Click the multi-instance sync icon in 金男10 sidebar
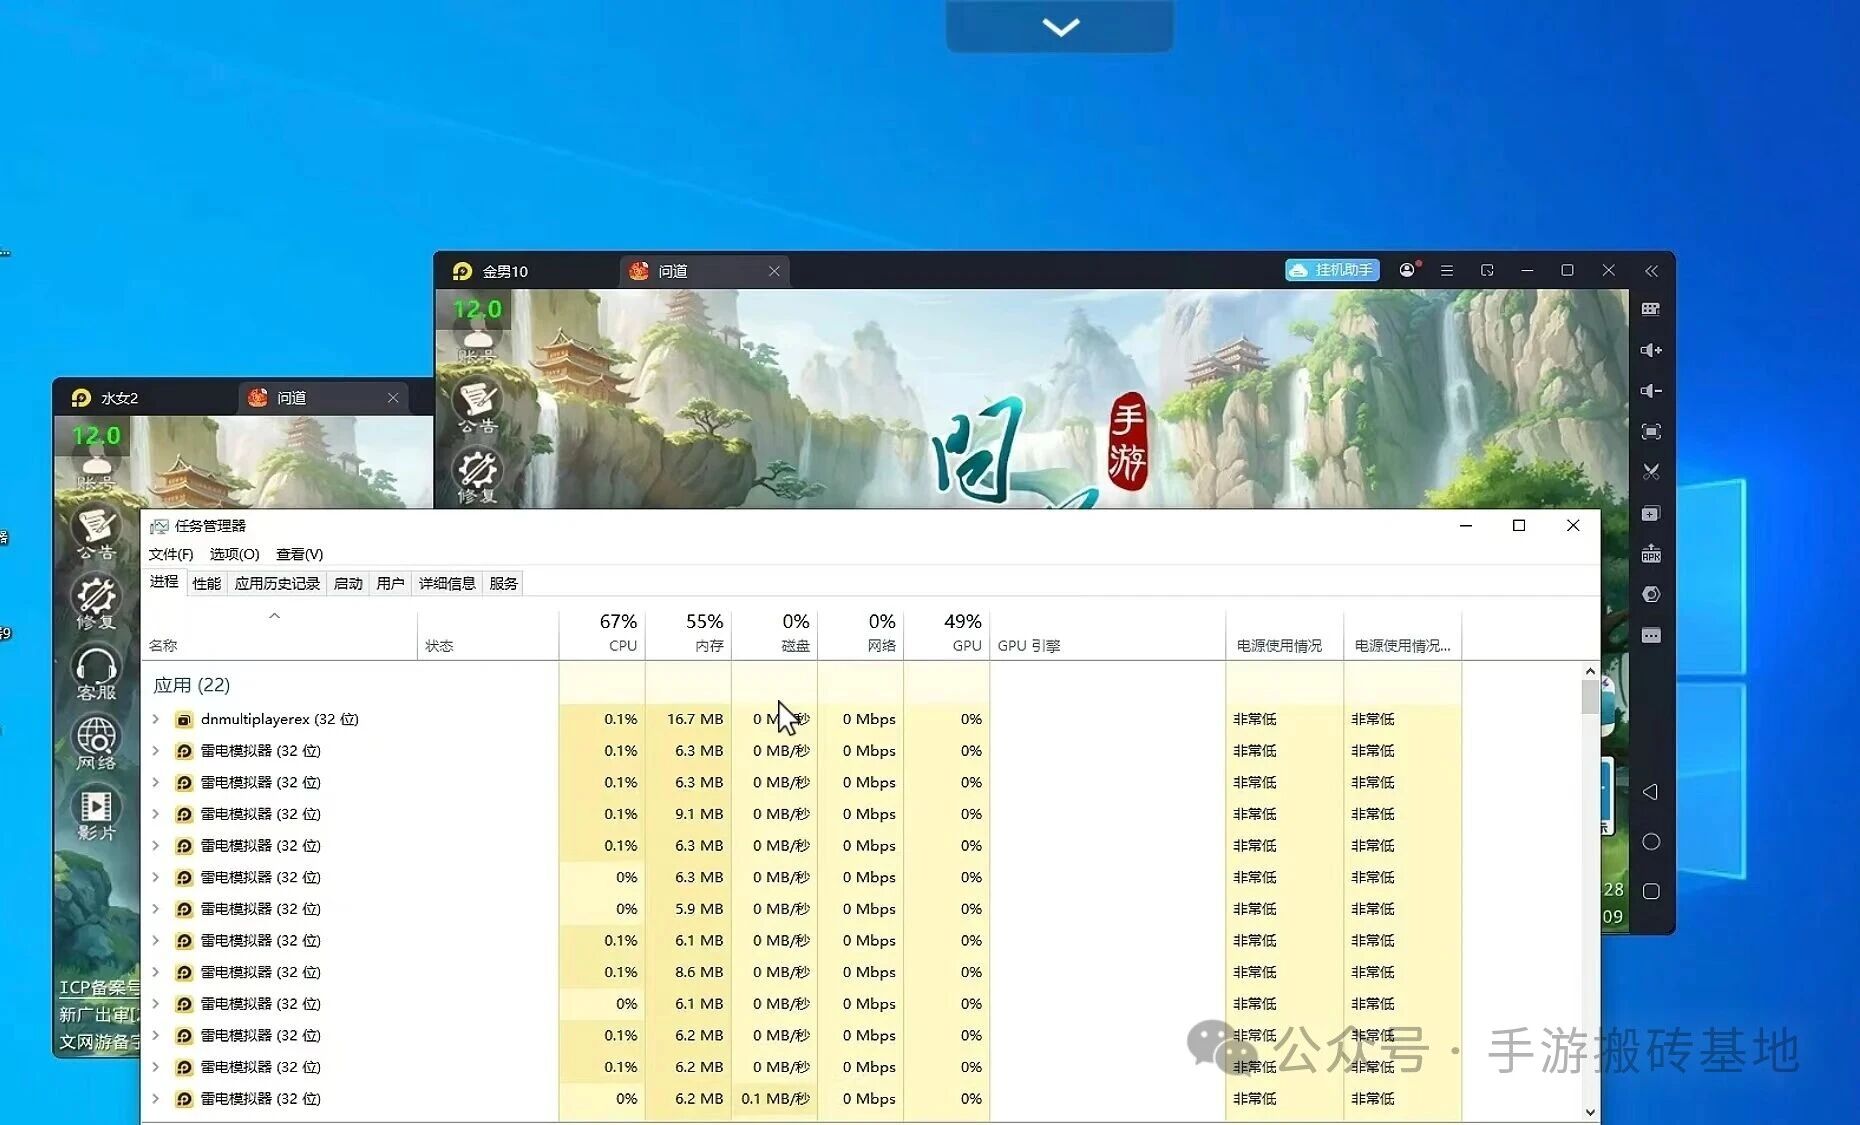Screen dimensions: 1860x1125 pyautogui.click(x=1651, y=513)
